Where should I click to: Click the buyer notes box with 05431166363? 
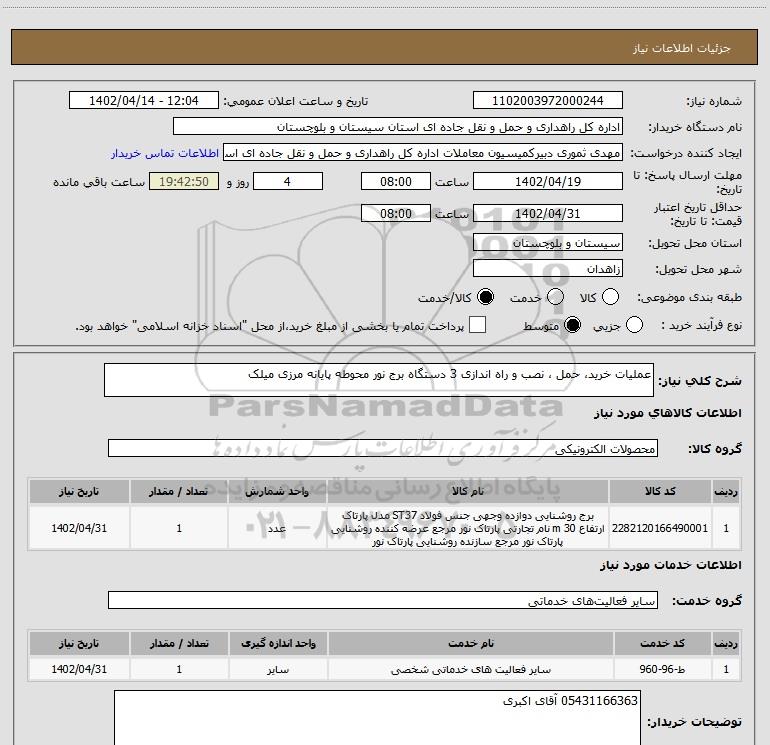pos(378,718)
